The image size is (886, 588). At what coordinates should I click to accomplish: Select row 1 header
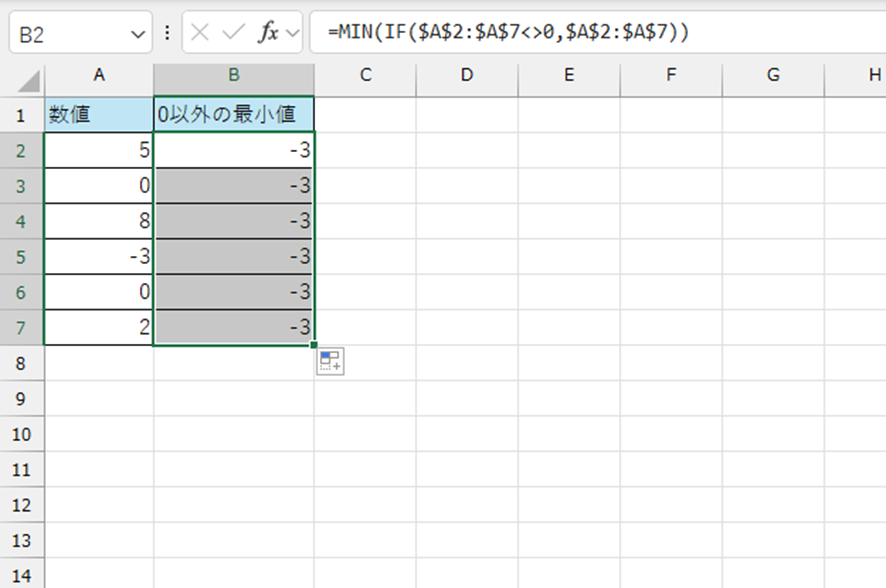(21, 115)
